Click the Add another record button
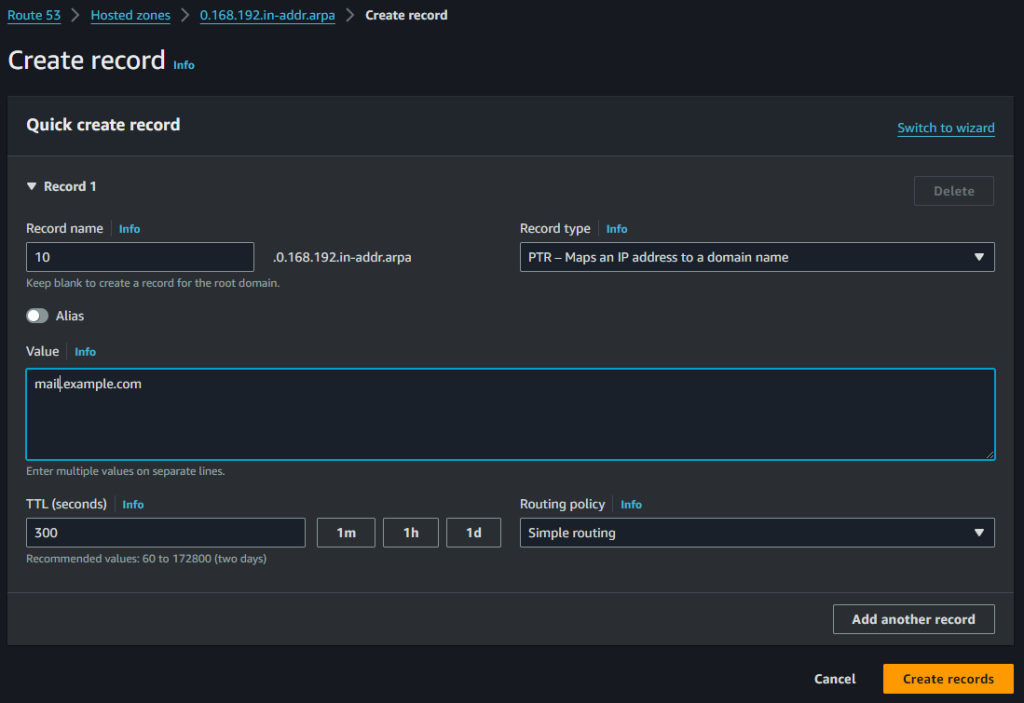This screenshot has height=703, width=1024. tap(913, 618)
